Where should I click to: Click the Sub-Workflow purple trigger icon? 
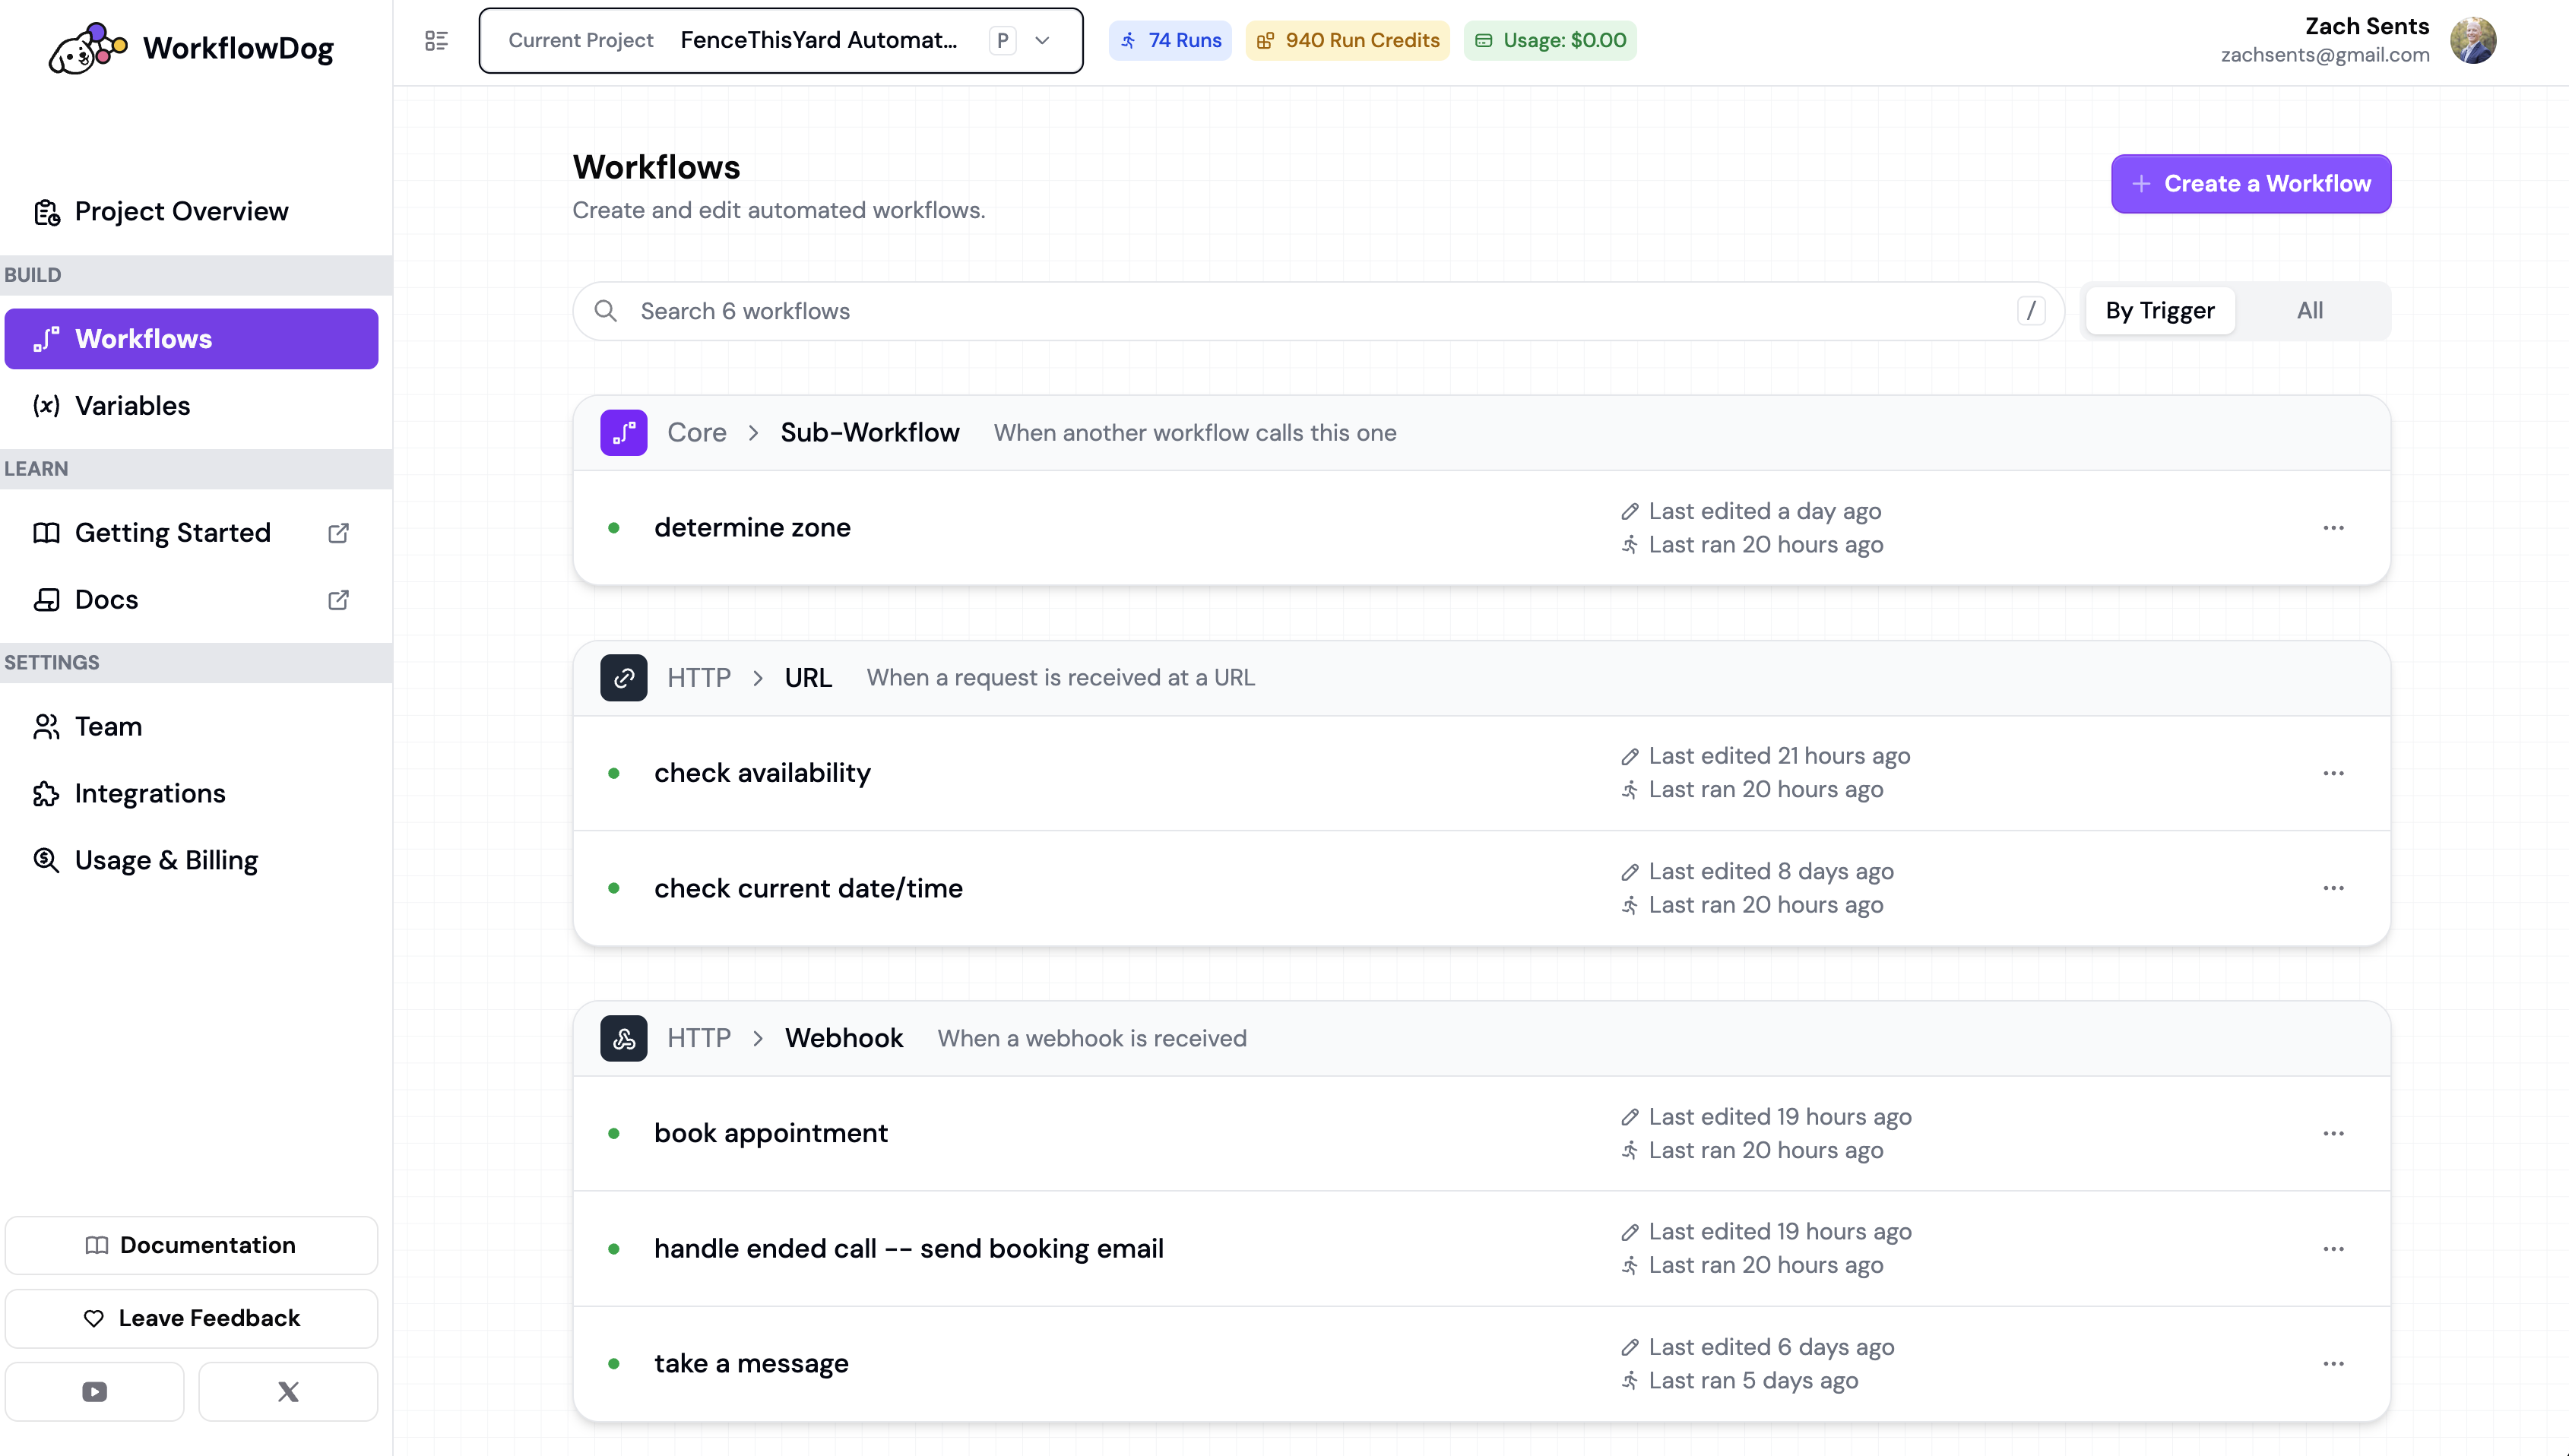623,432
